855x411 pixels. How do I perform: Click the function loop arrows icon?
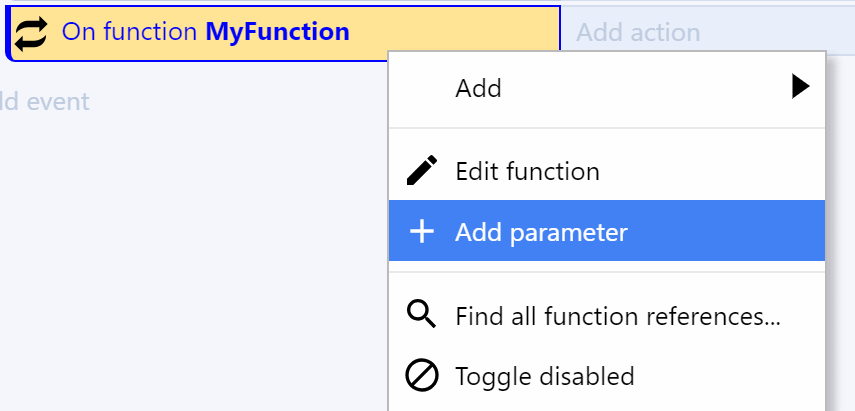[31, 34]
